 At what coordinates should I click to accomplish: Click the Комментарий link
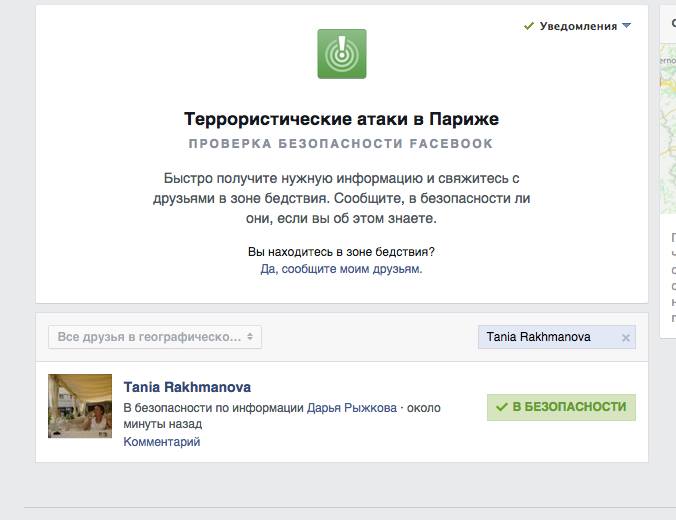point(162,442)
